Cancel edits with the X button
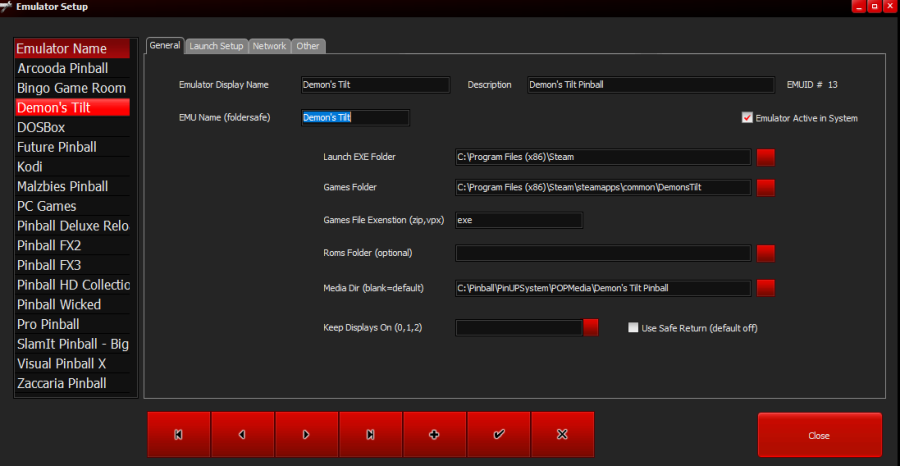The width and height of the screenshot is (900, 466). (x=562, y=435)
